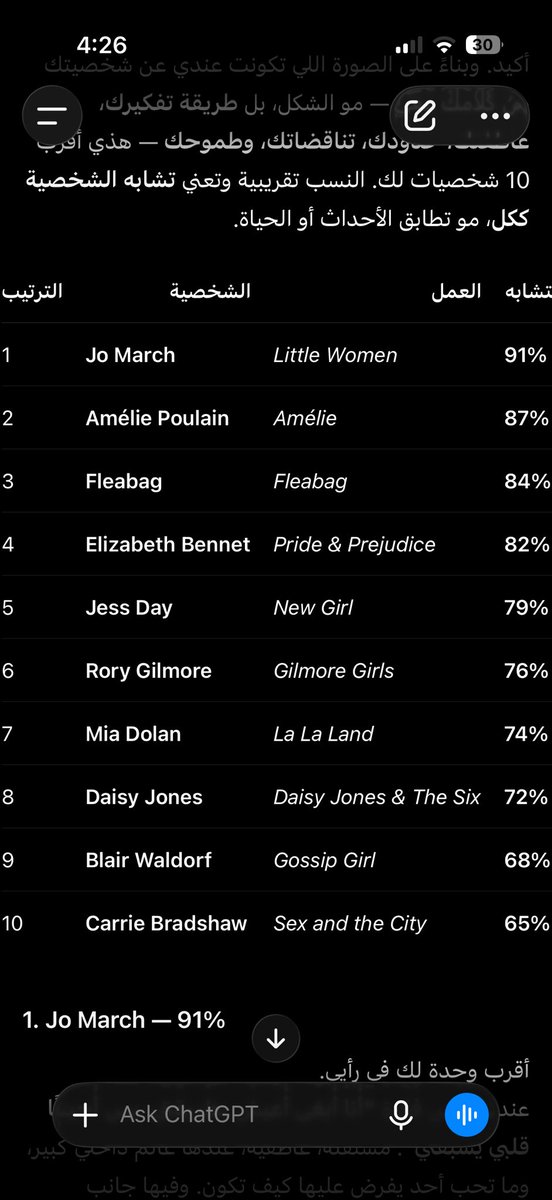This screenshot has height=1200, width=552.
Task: Tap the Gilmore Girls work title
Action: (334, 670)
